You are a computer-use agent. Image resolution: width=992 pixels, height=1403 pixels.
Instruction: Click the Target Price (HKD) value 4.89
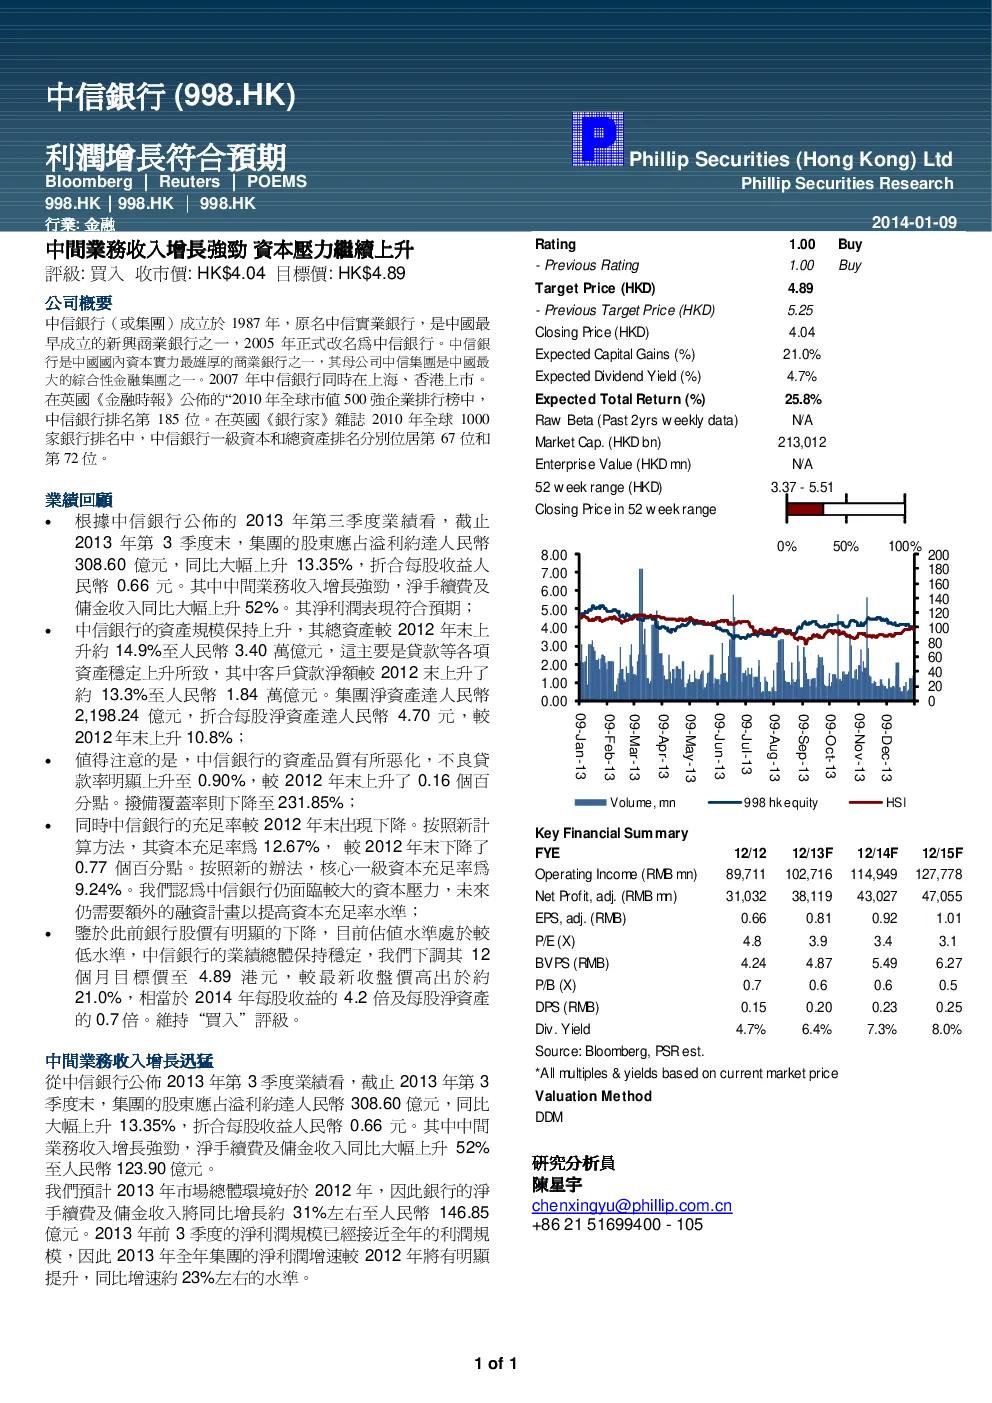[x=801, y=288]
